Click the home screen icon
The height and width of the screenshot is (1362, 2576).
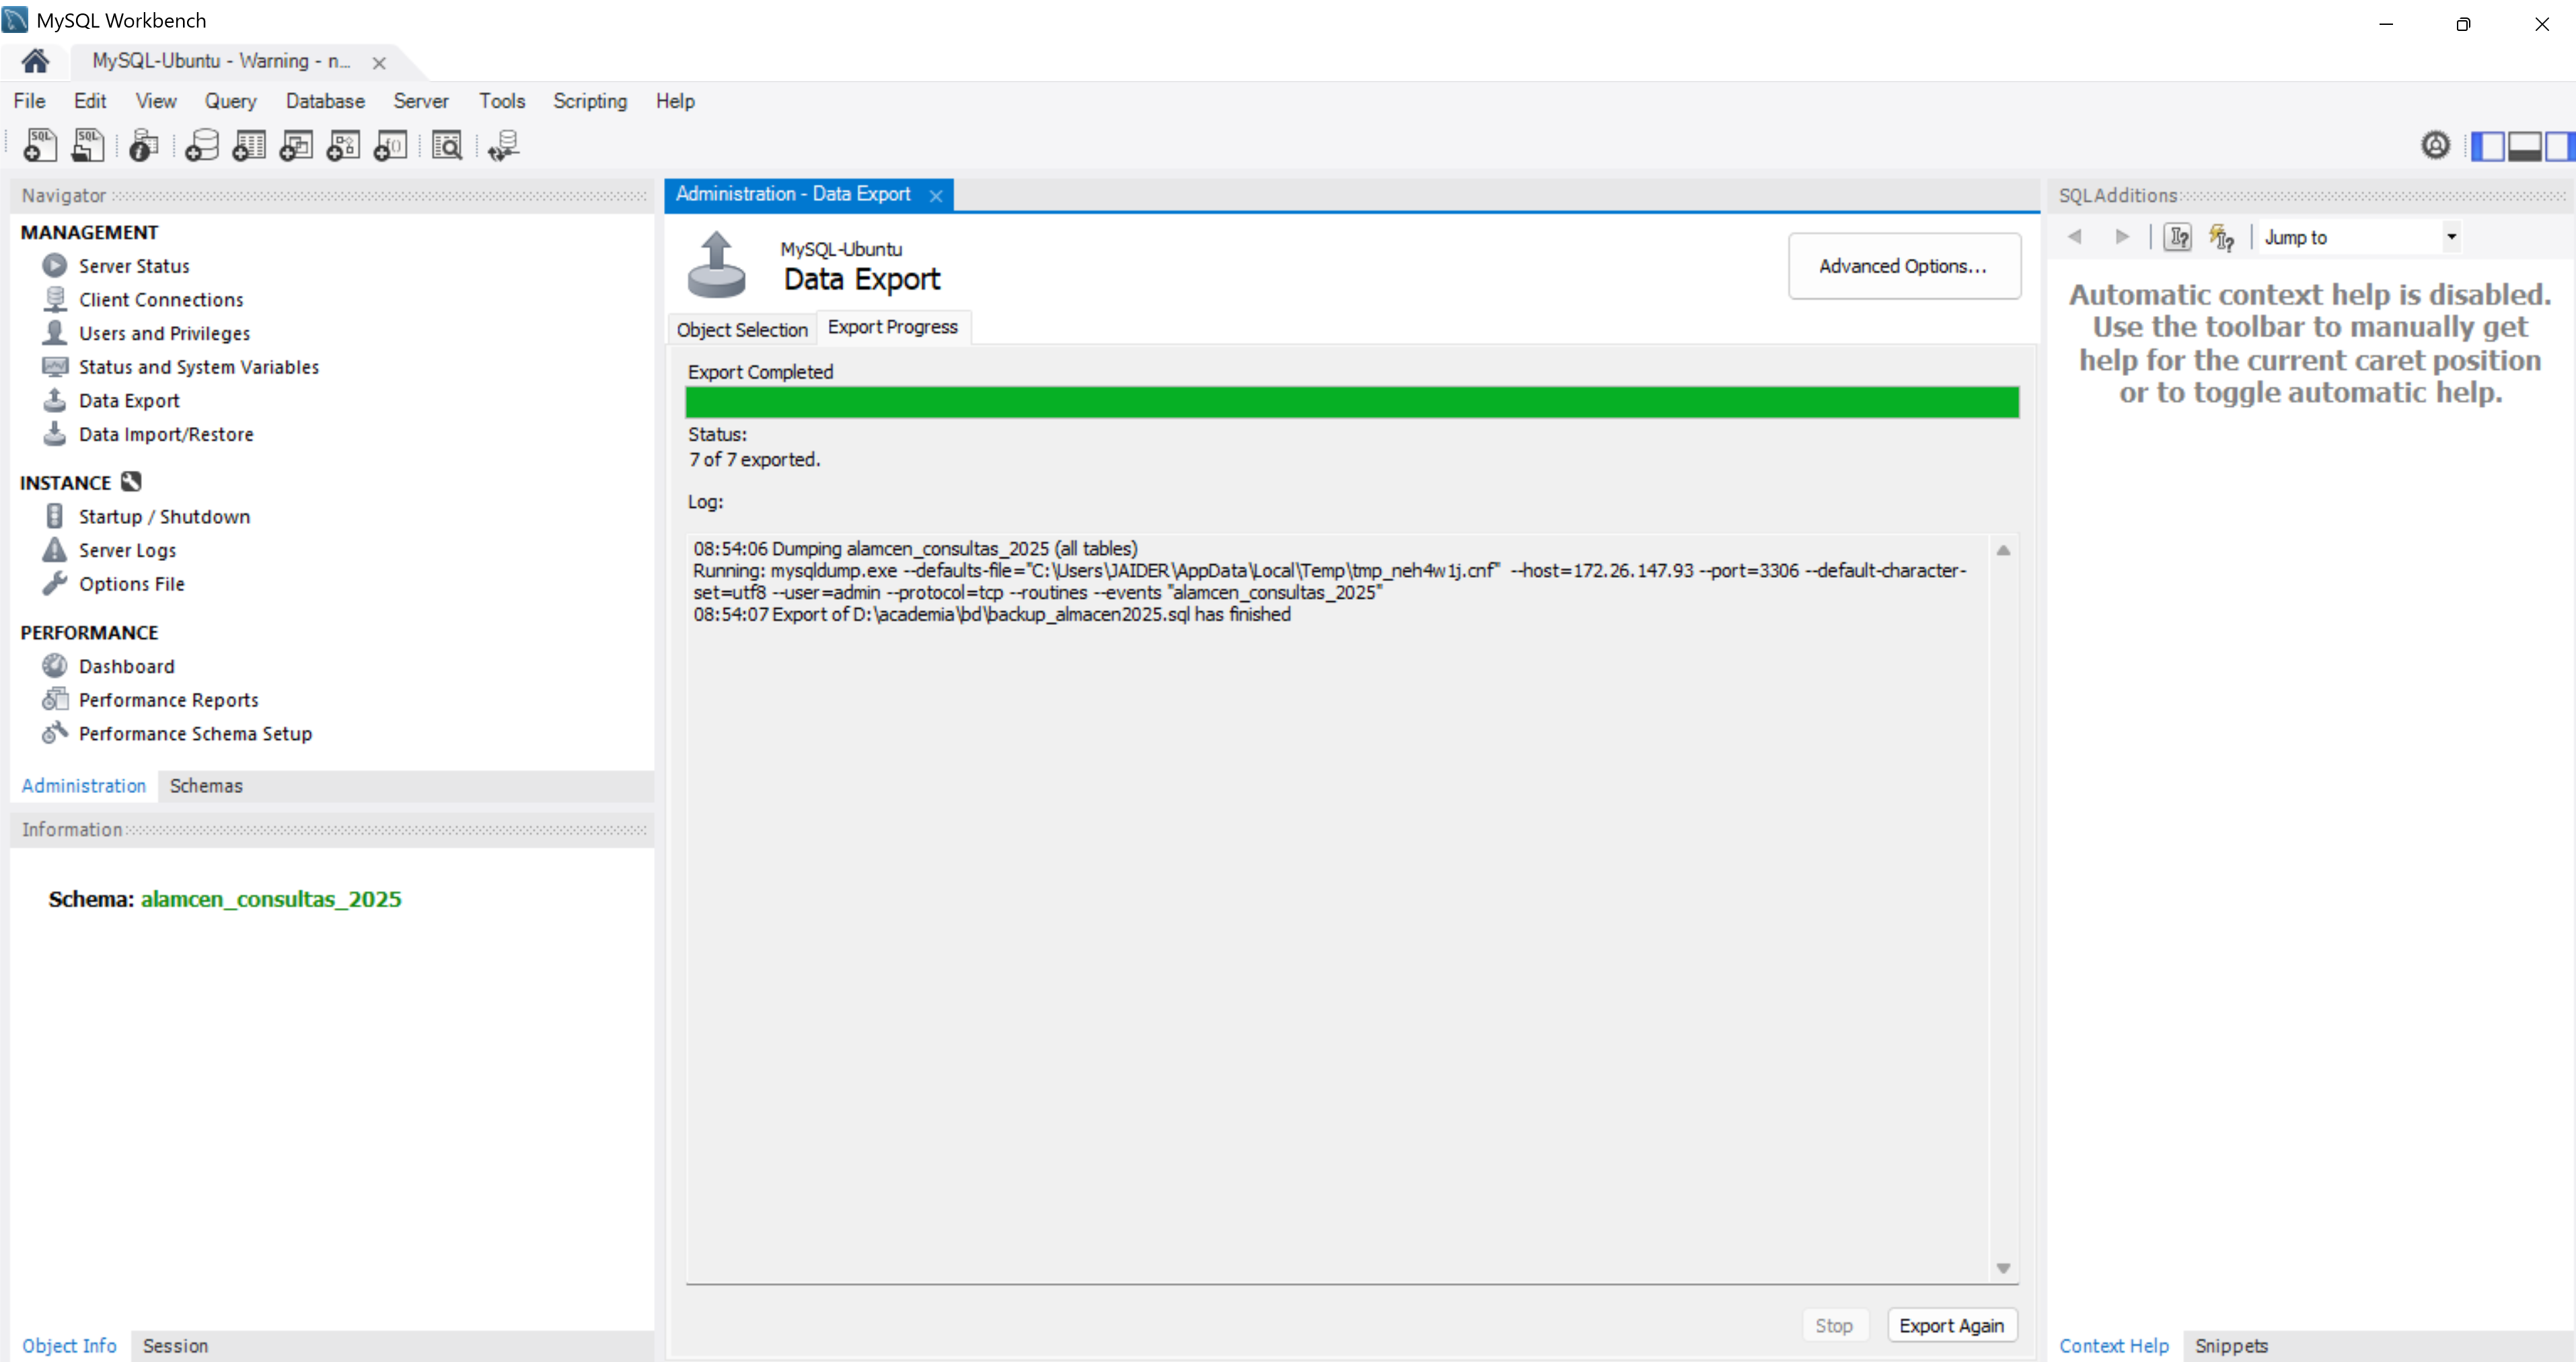[35, 61]
